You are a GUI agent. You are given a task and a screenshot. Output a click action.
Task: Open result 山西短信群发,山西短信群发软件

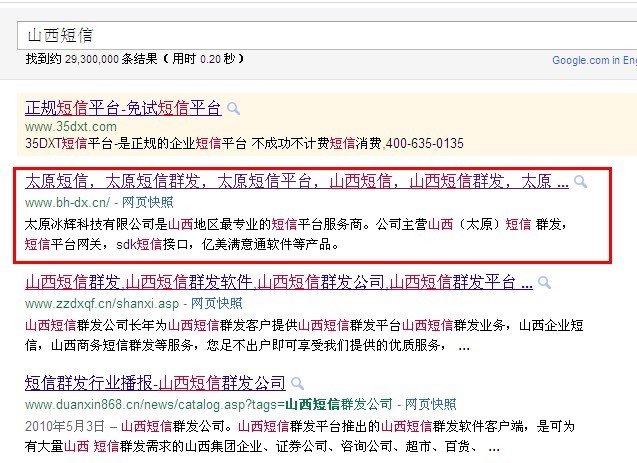tap(279, 282)
